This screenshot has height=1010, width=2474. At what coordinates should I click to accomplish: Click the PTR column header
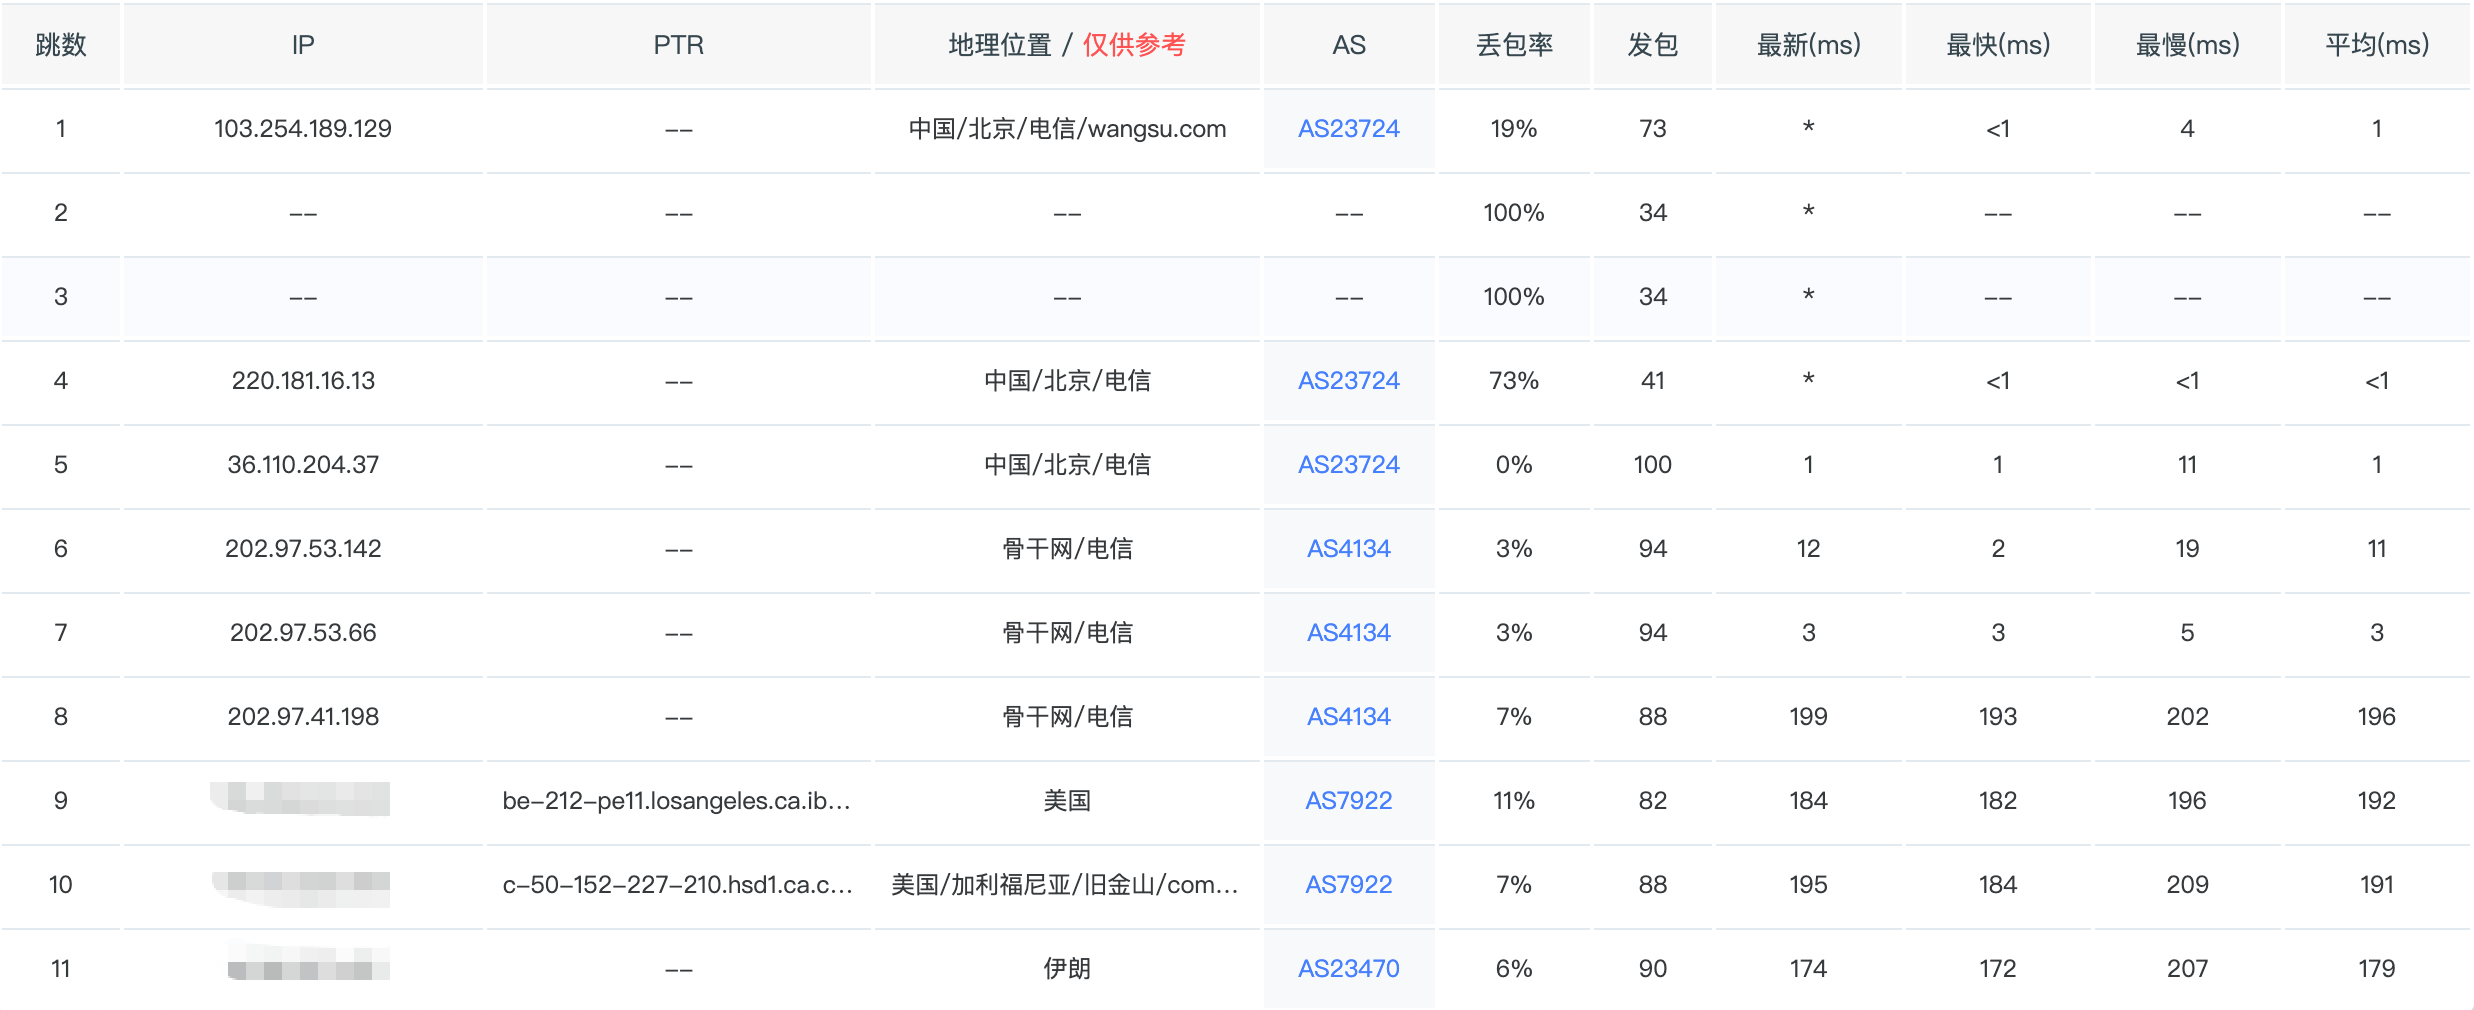[x=678, y=45]
